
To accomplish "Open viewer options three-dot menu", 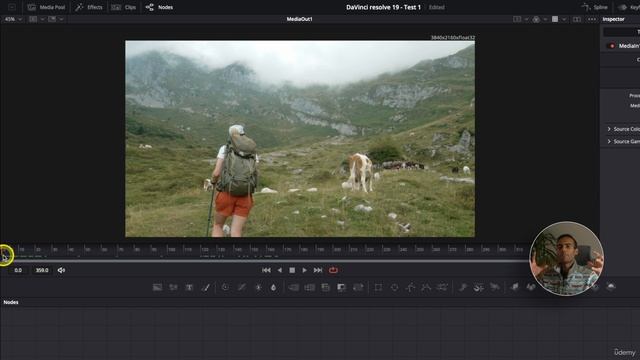I will (592, 19).
